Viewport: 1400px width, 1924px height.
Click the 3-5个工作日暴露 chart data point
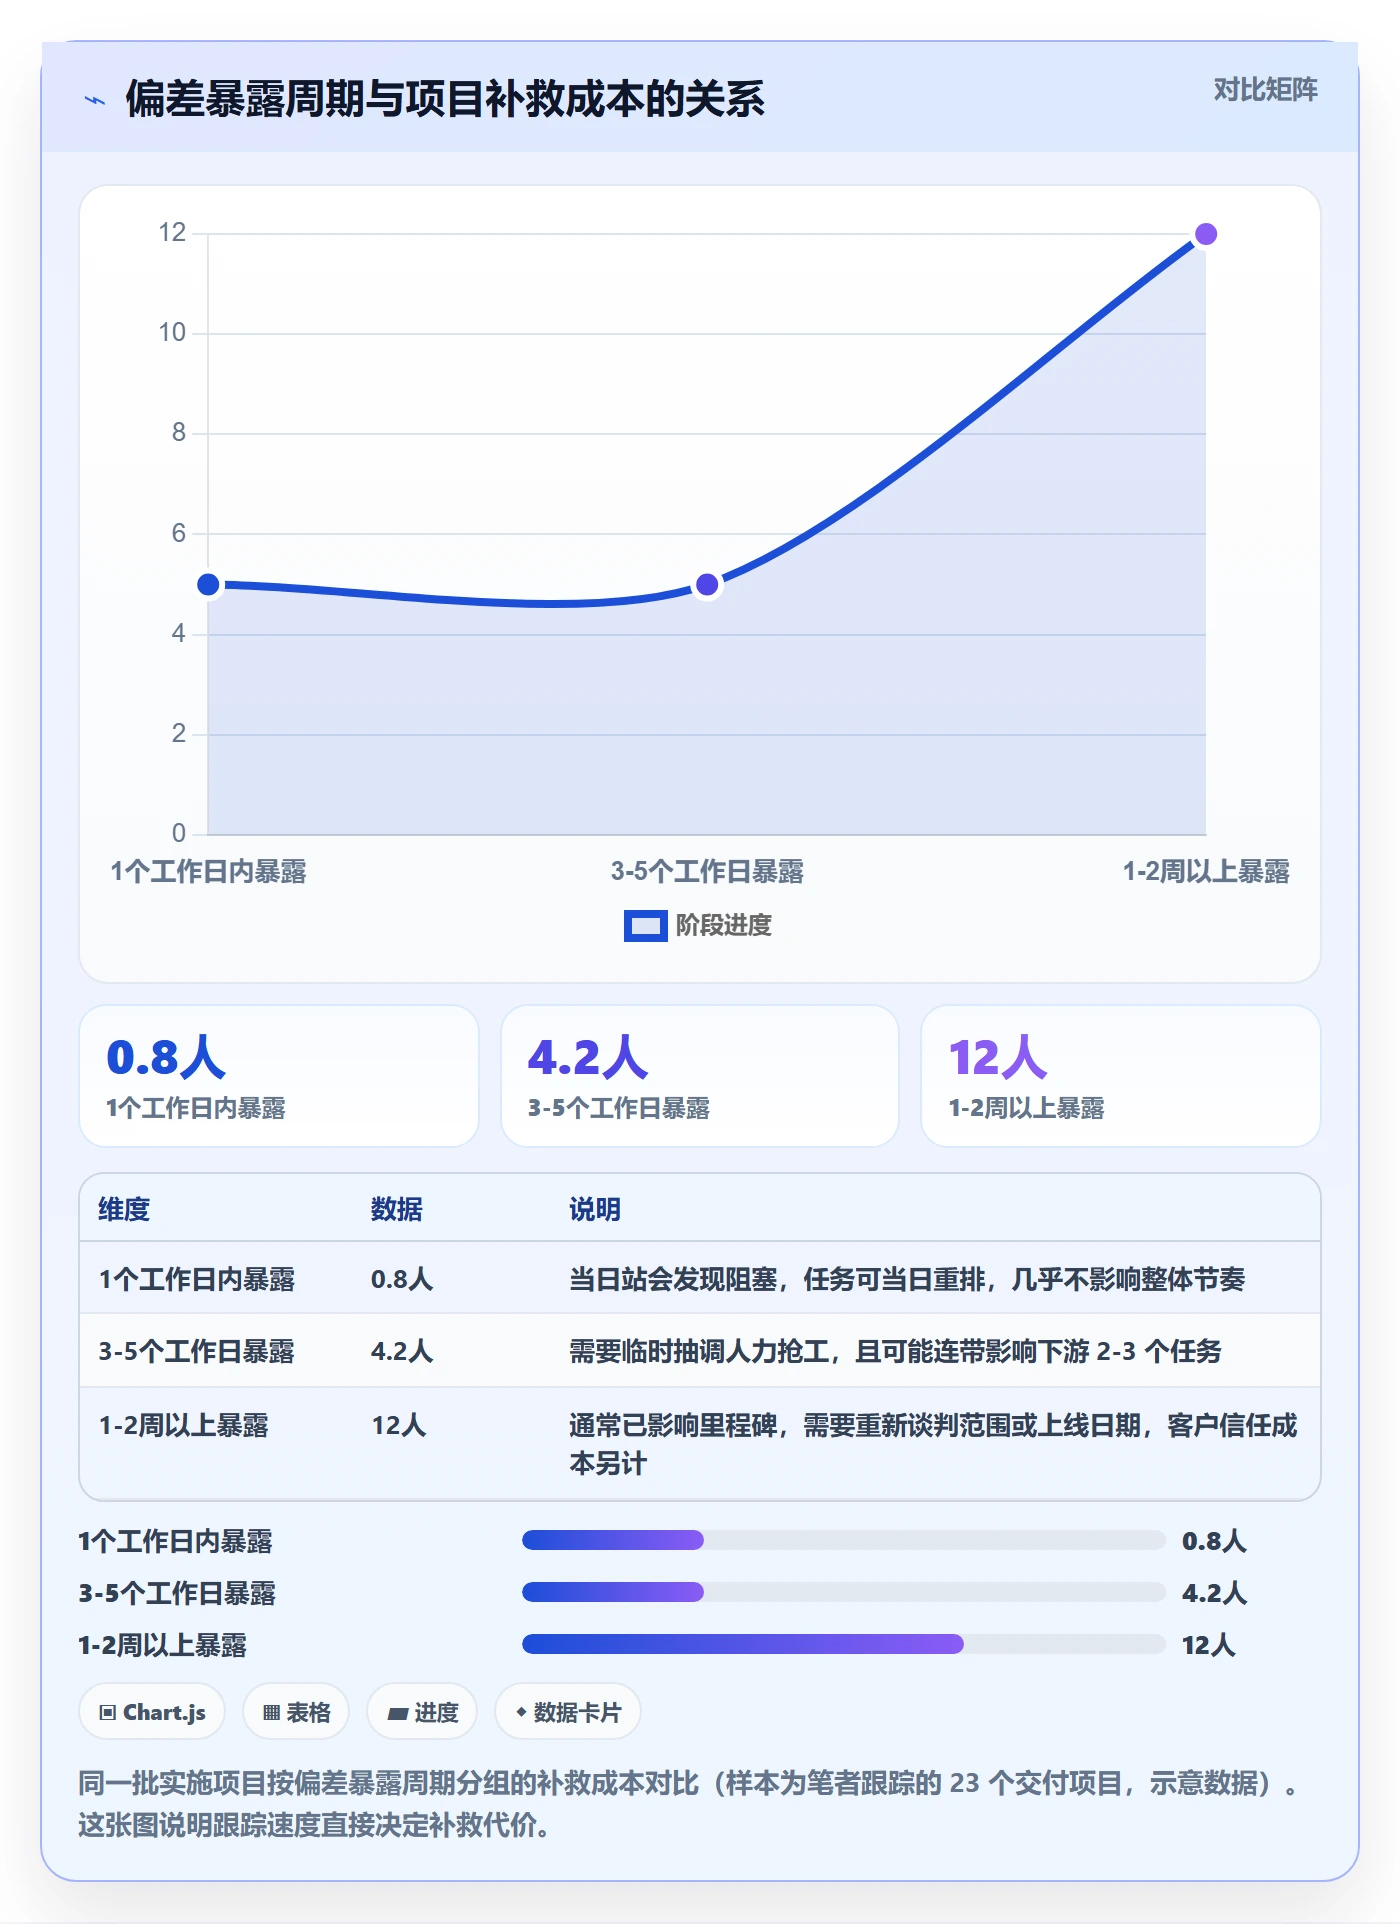(x=707, y=584)
